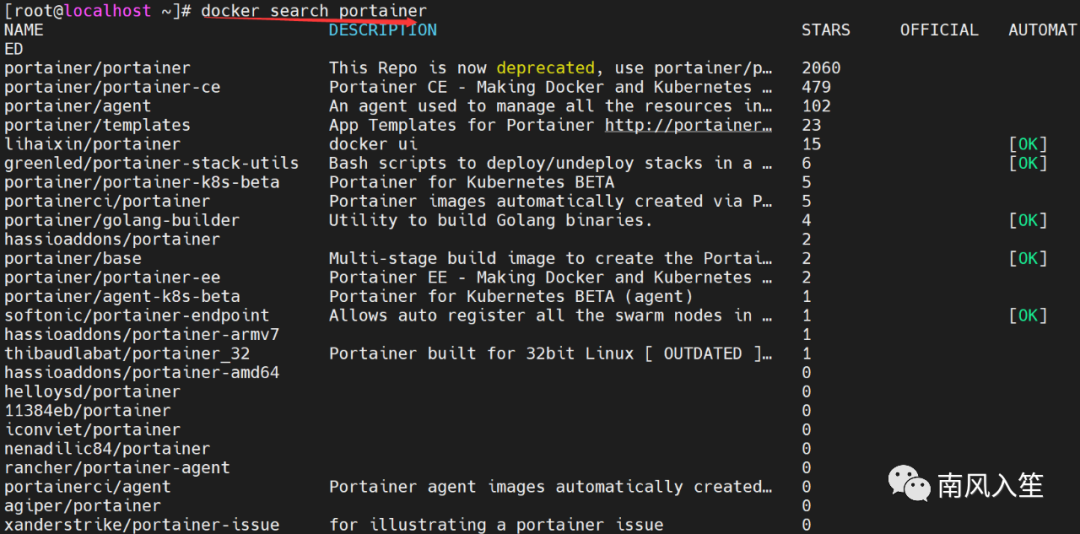This screenshot has height=534, width=1080.
Task: Click 'for illustrating a portainer issue' description
Action: point(496,525)
